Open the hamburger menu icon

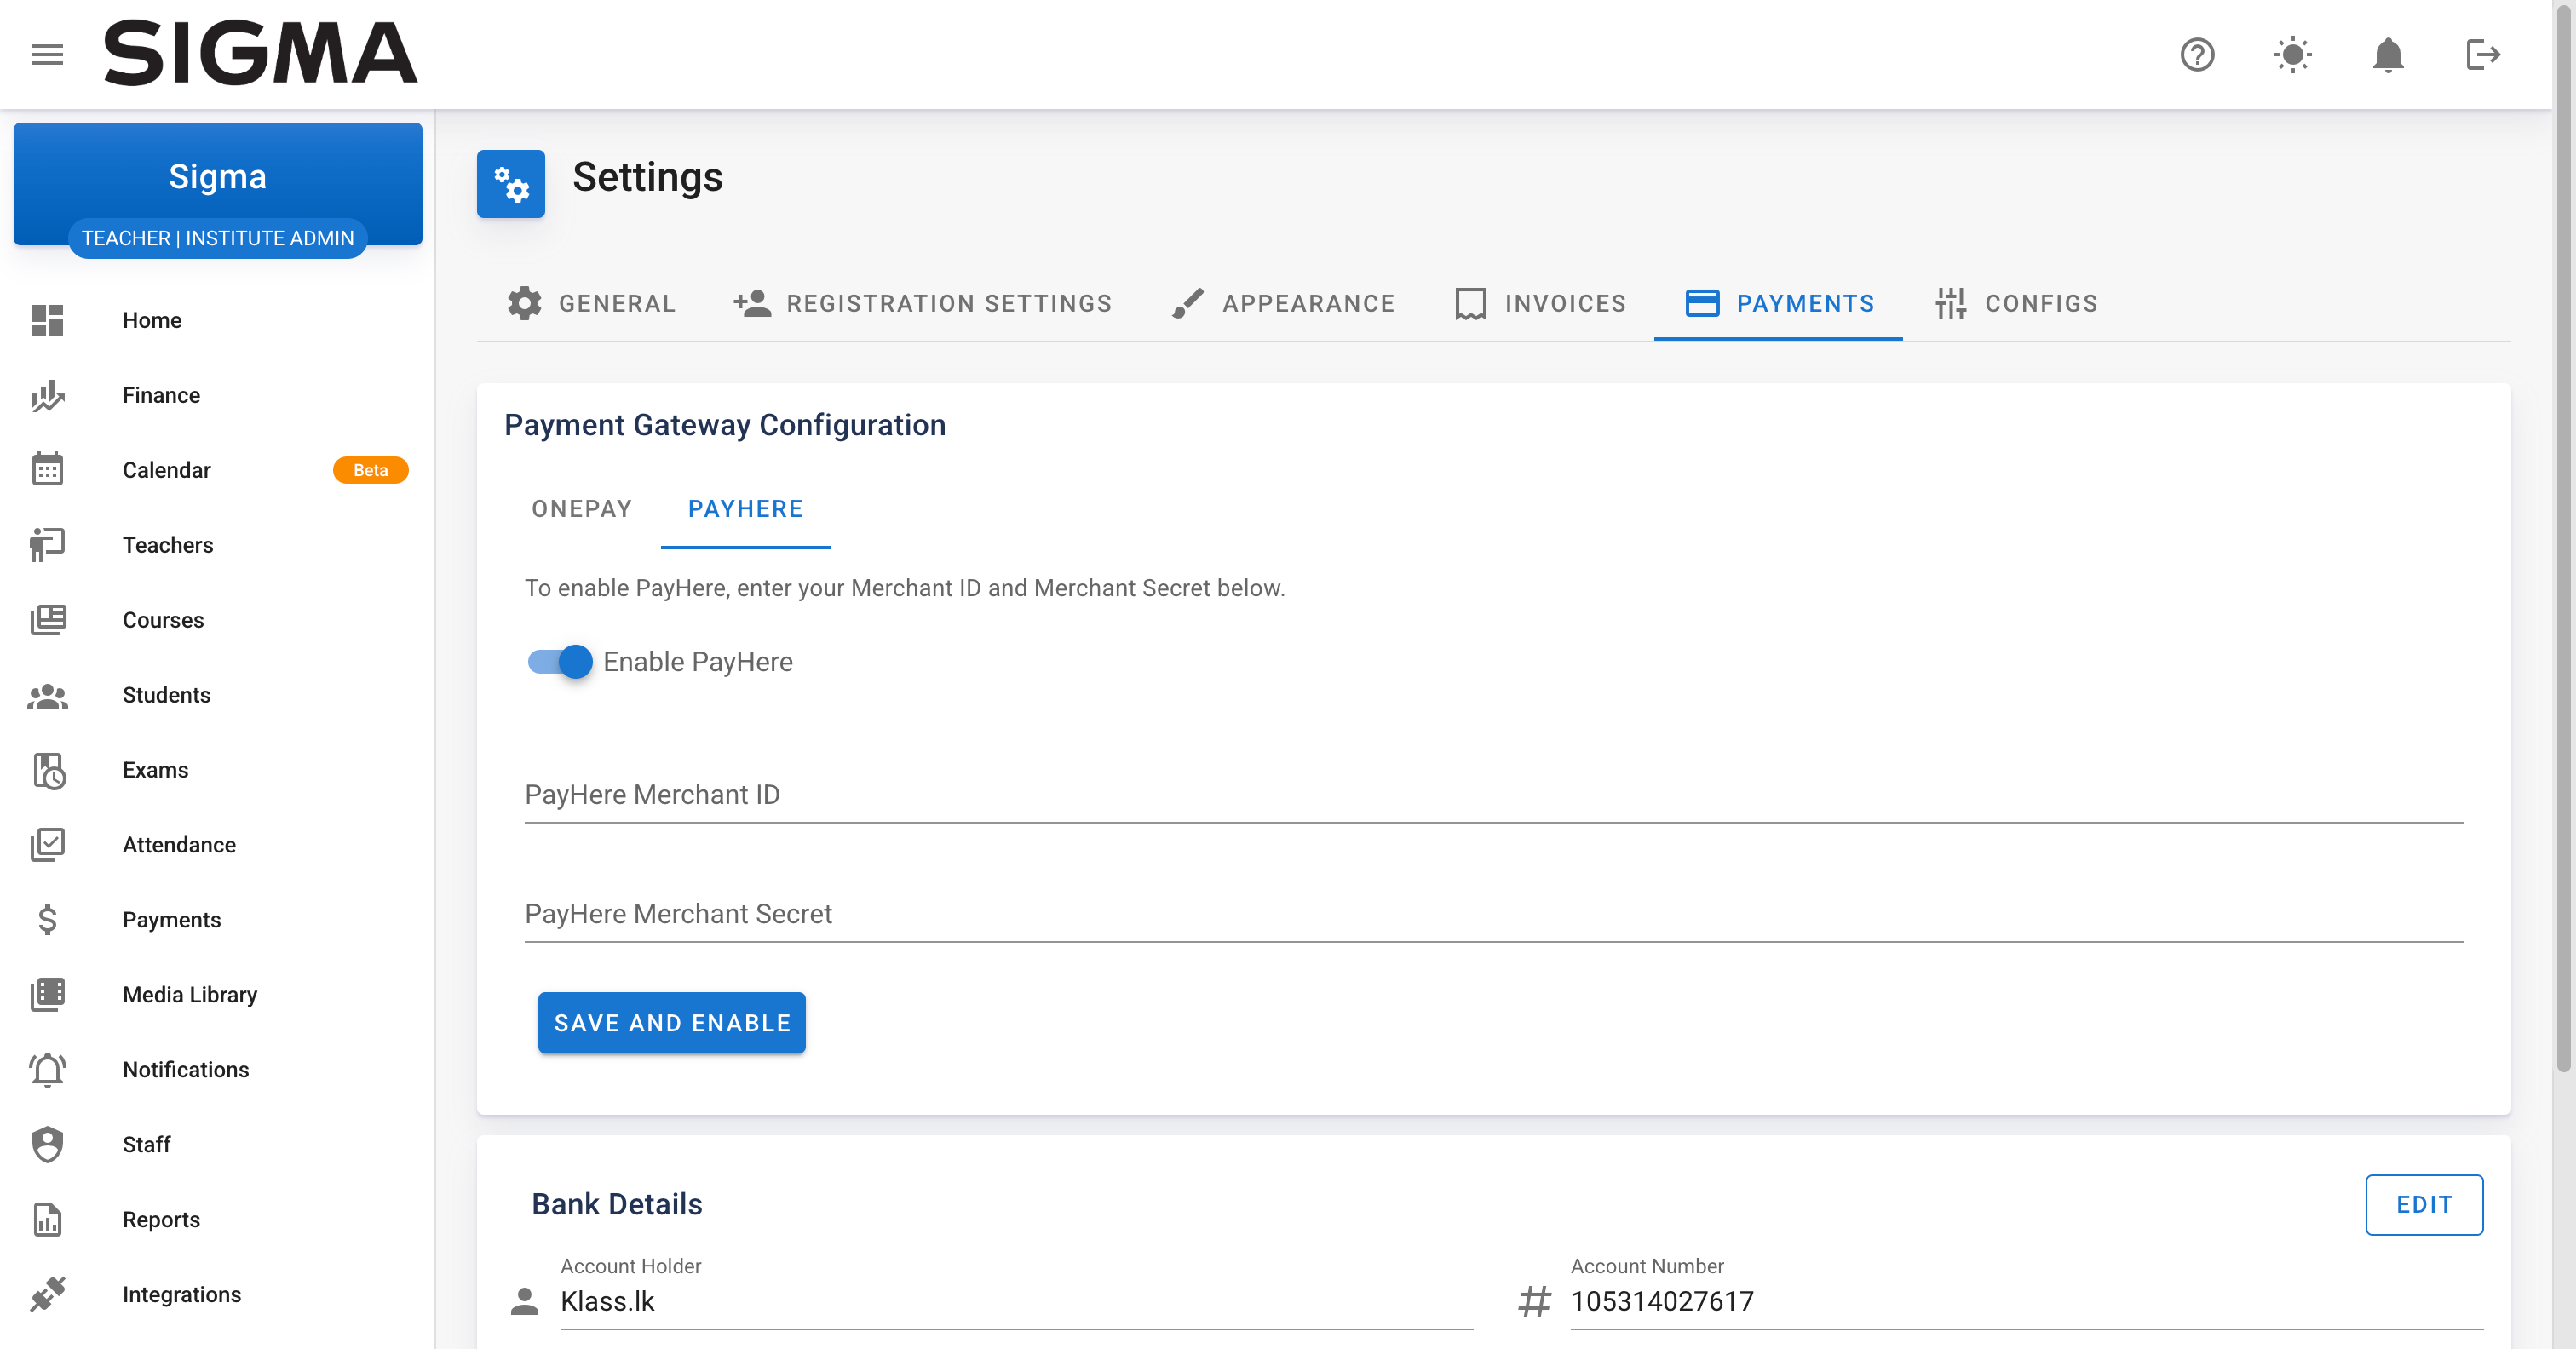coord(47,54)
